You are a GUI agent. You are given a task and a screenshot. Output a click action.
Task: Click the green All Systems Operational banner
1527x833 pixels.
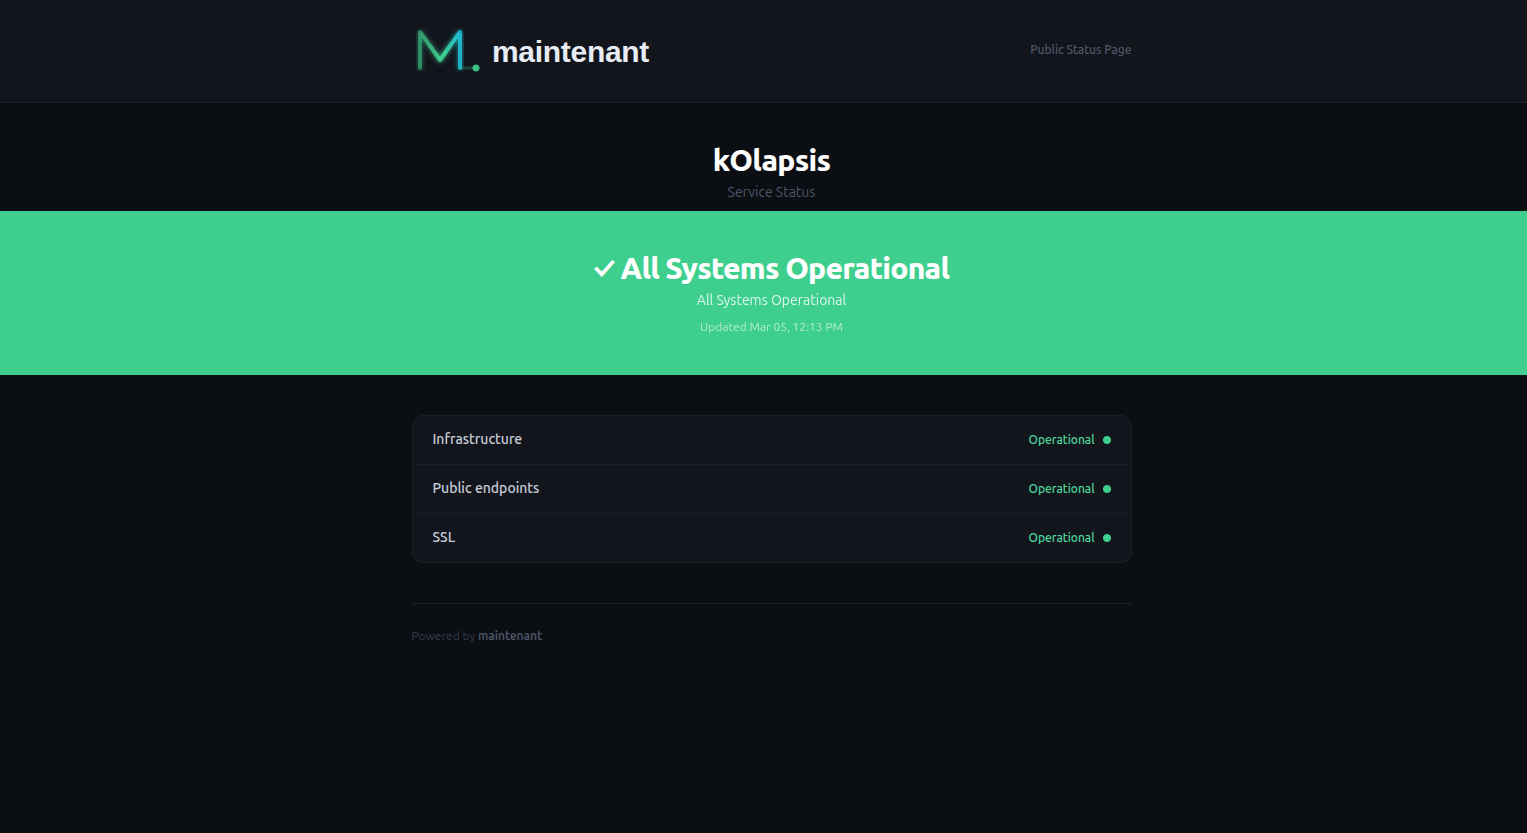click(x=770, y=293)
